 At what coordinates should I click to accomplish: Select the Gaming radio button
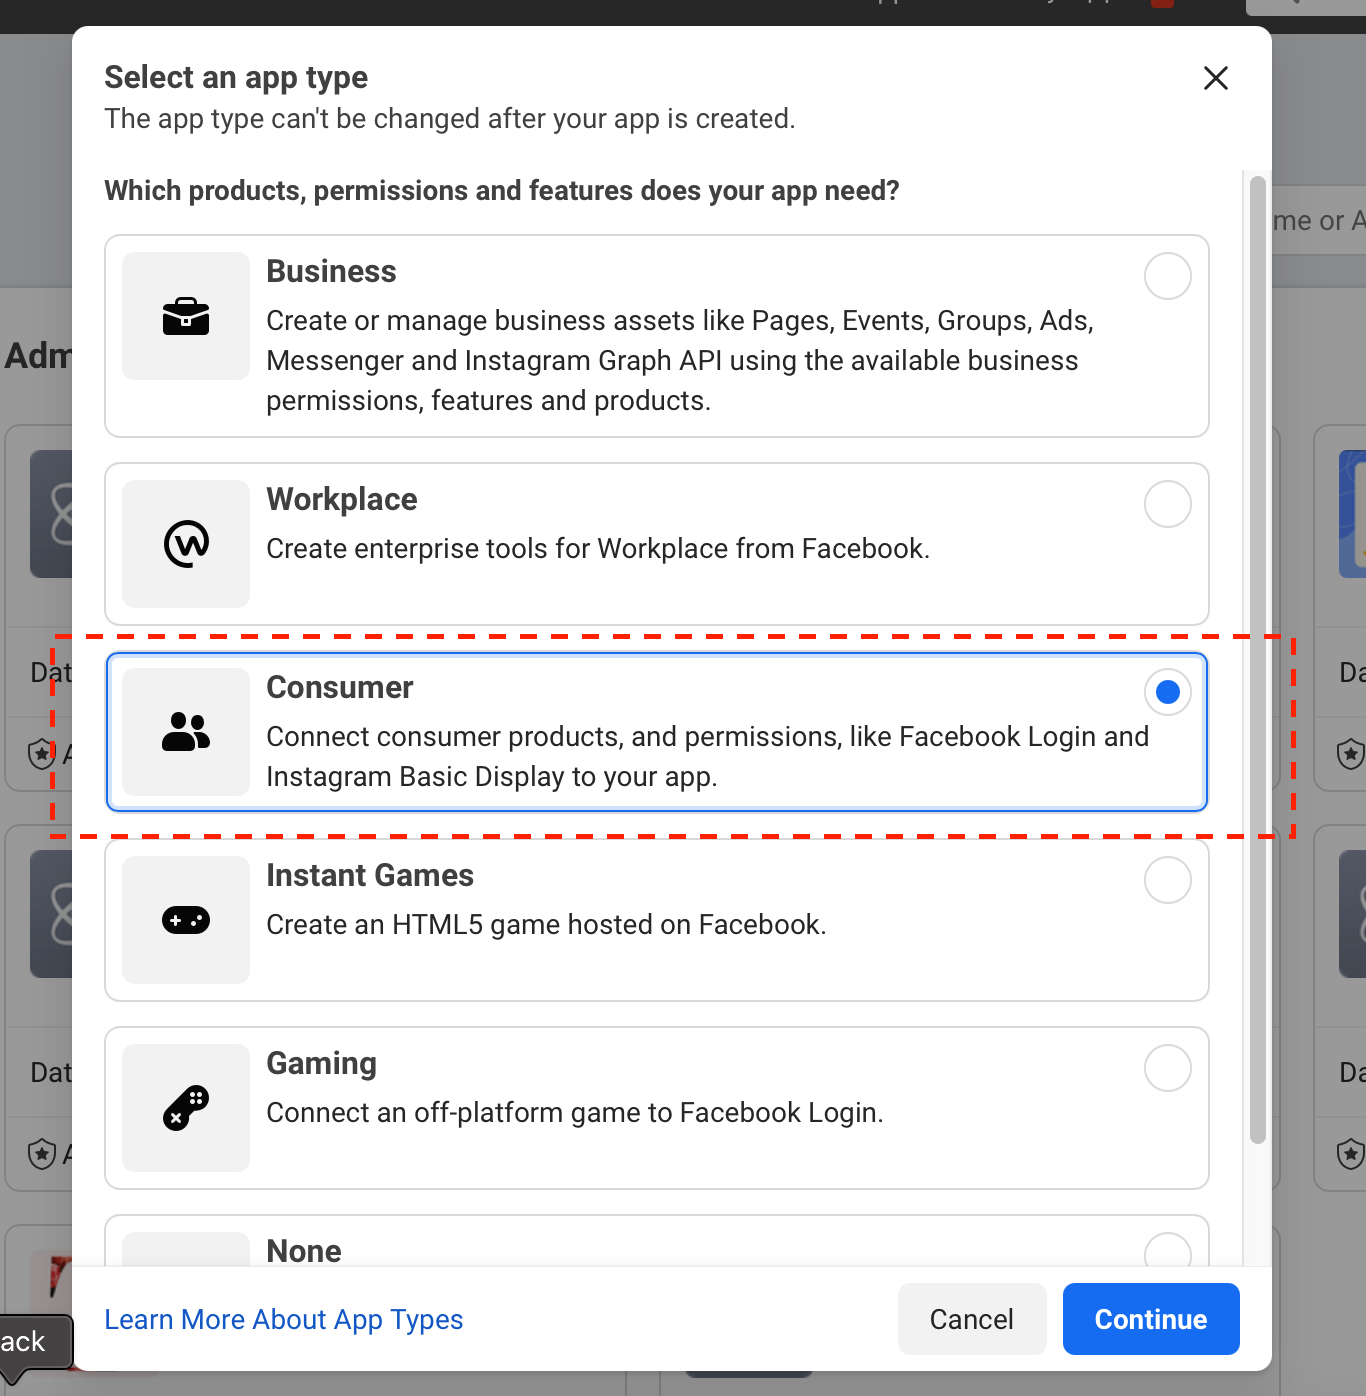click(x=1167, y=1067)
